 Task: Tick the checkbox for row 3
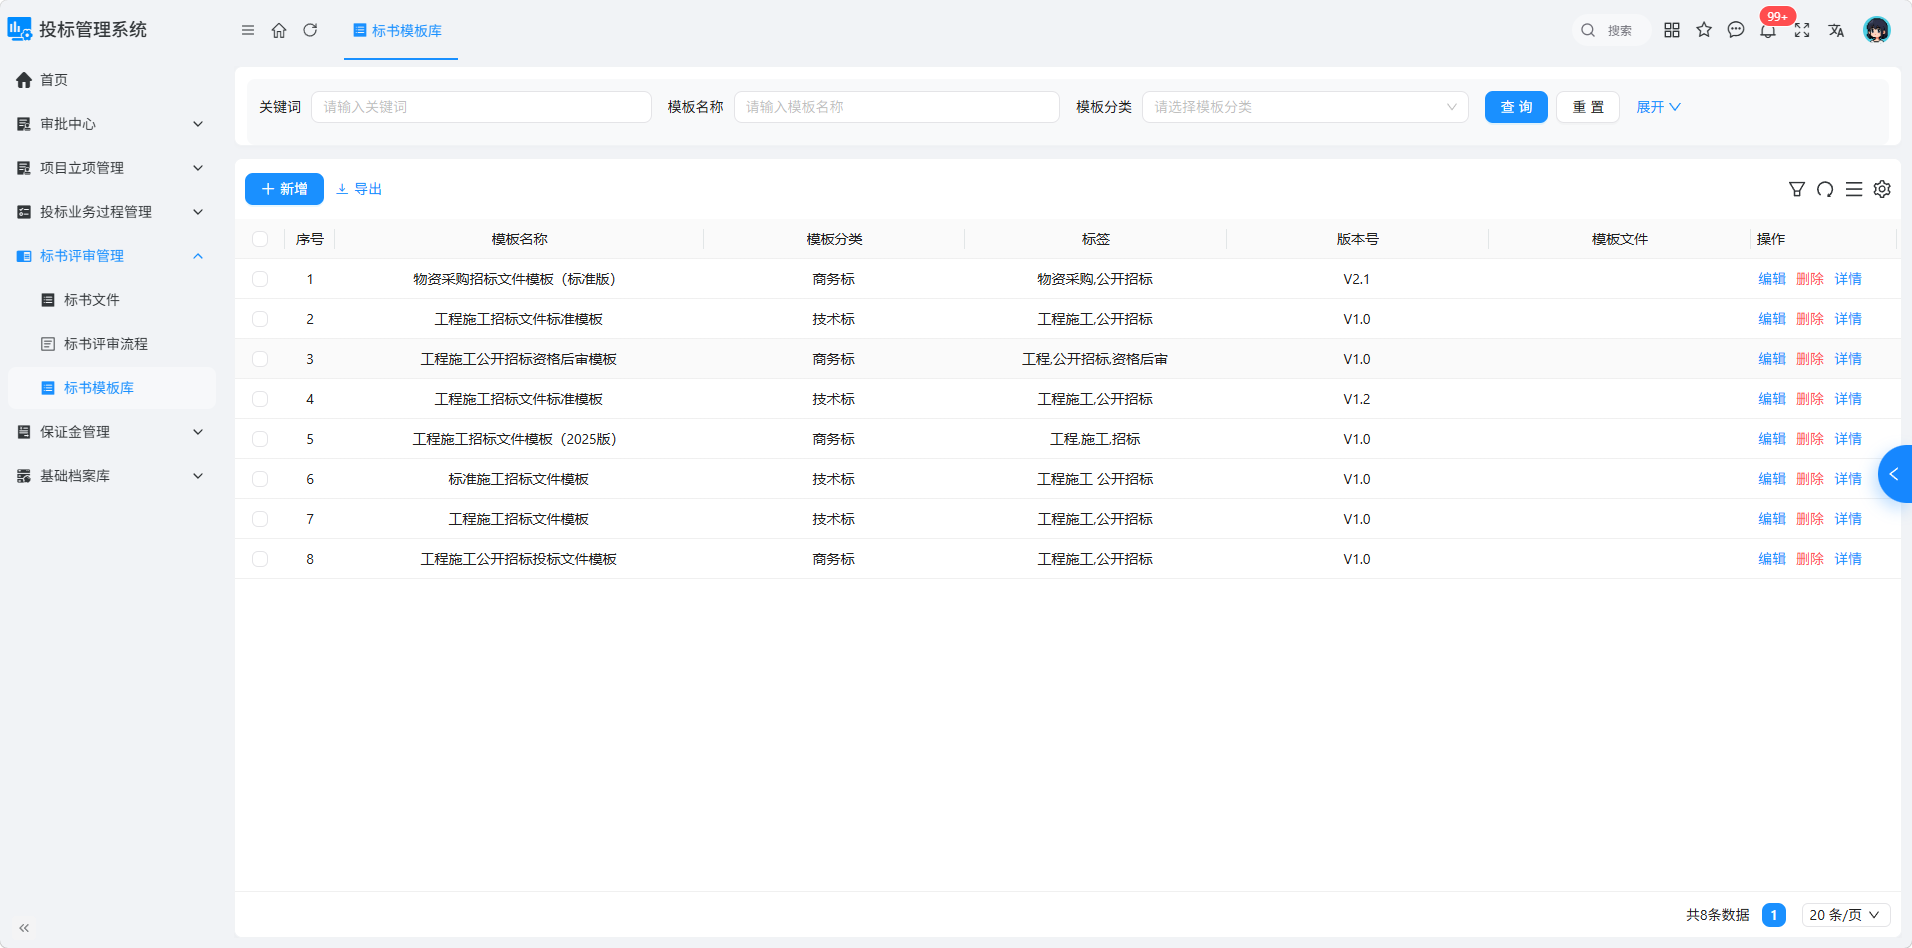[260, 359]
